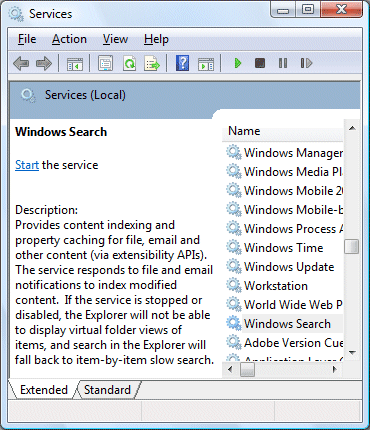Viewport: 370px width, 430px height.
Task: Select the Windows Process A service row
Action: click(x=284, y=229)
